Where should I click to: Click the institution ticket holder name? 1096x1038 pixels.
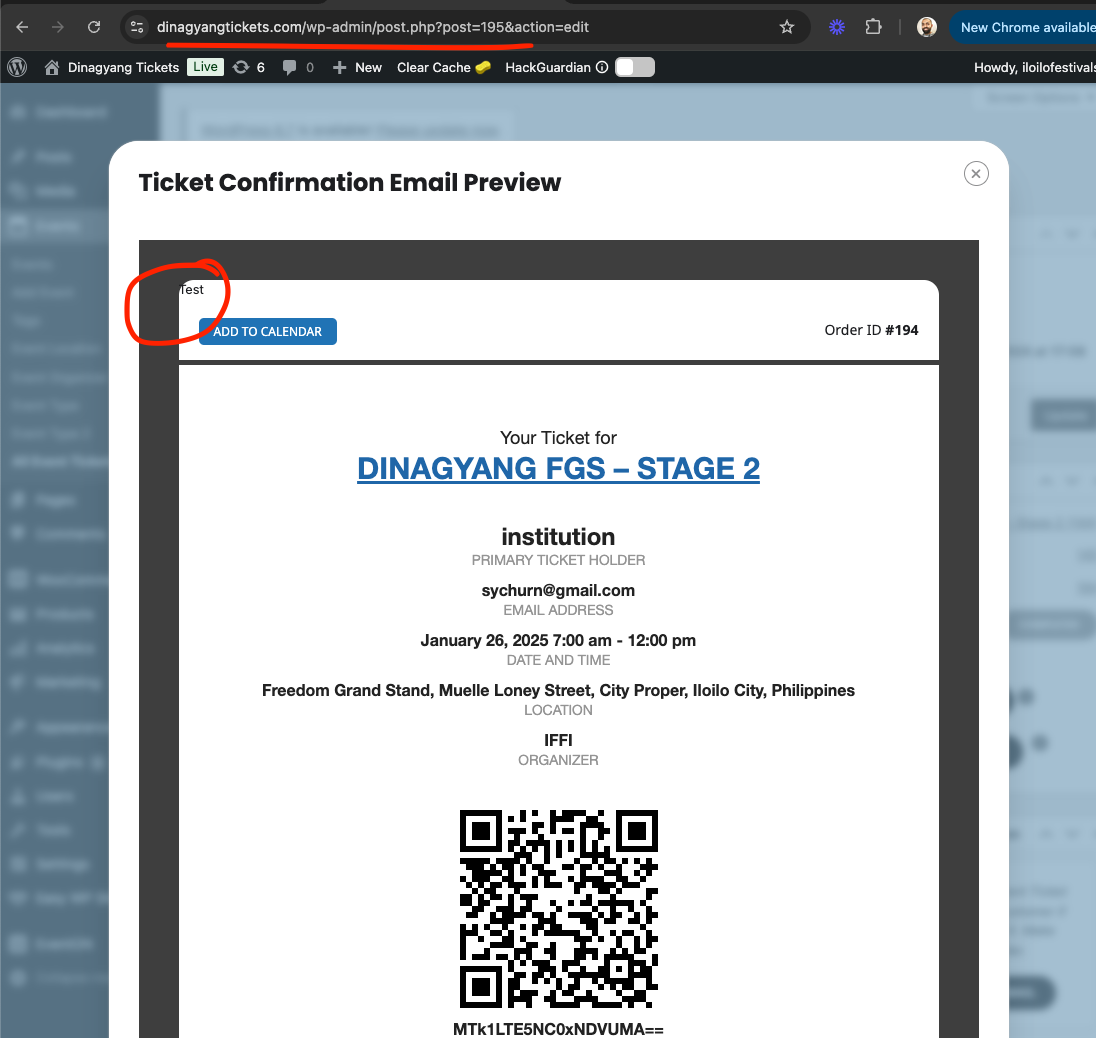[558, 537]
